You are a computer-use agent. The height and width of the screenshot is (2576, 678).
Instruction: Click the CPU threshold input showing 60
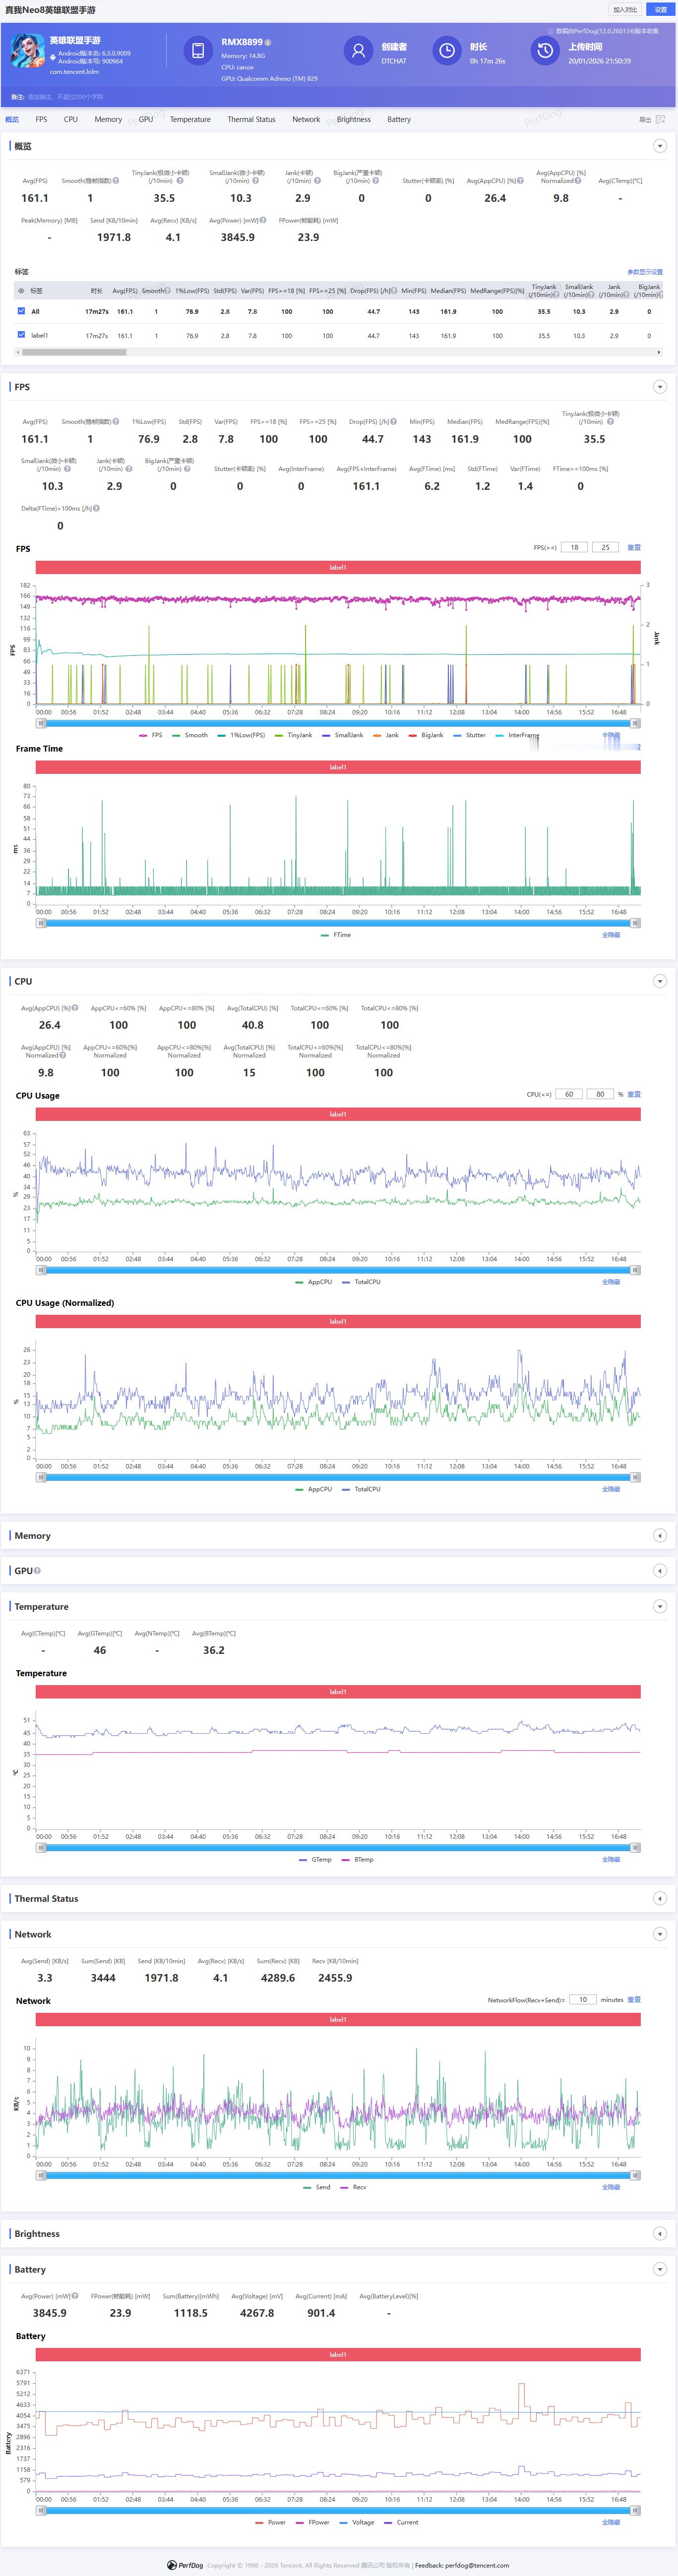[x=569, y=1094]
